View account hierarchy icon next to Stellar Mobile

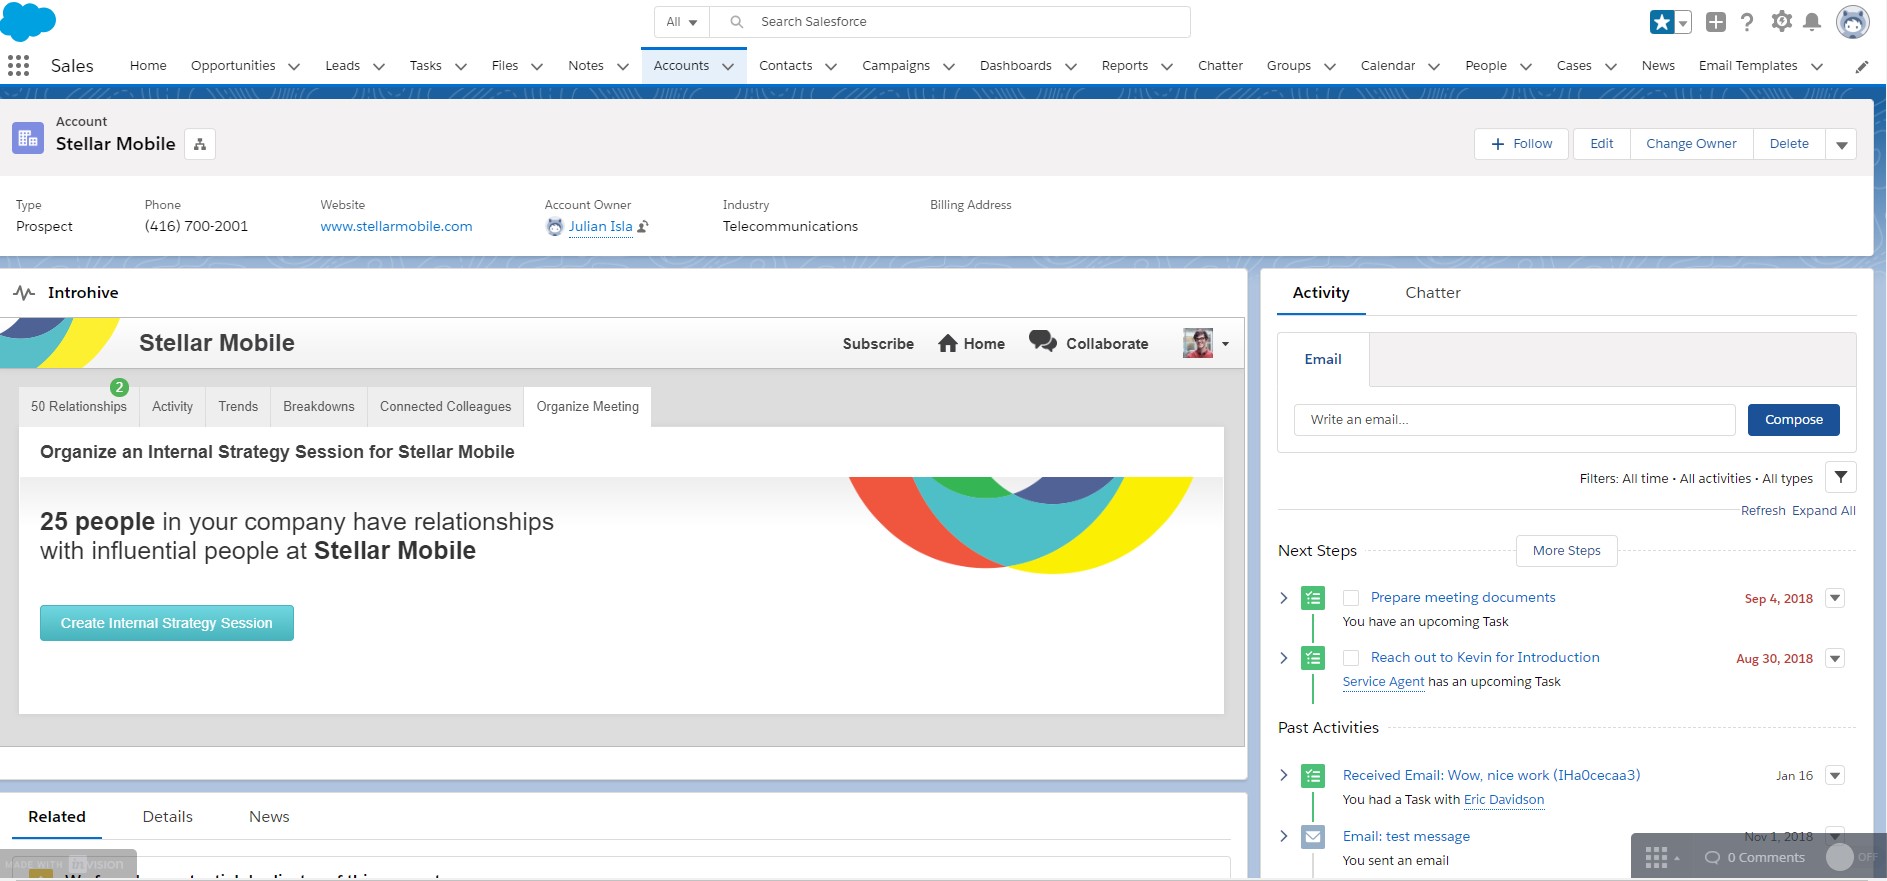(200, 144)
